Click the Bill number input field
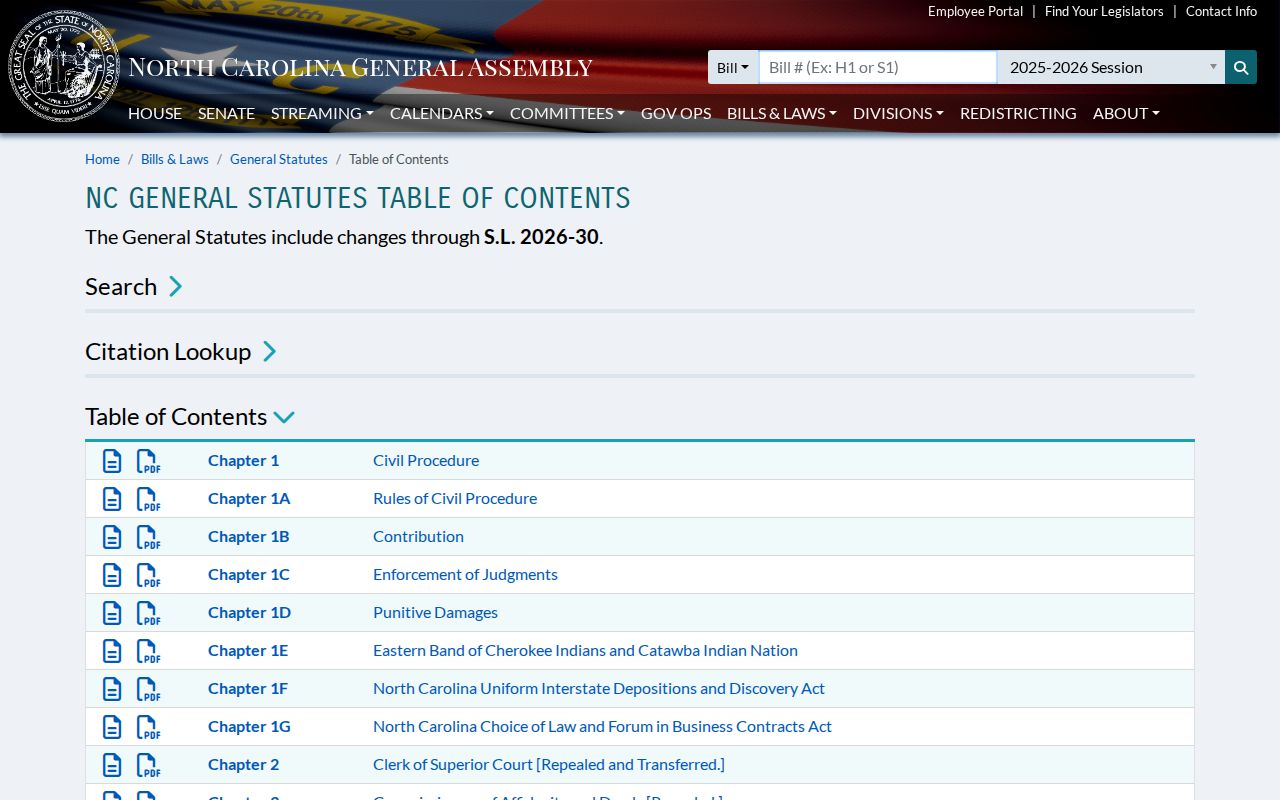 point(878,67)
